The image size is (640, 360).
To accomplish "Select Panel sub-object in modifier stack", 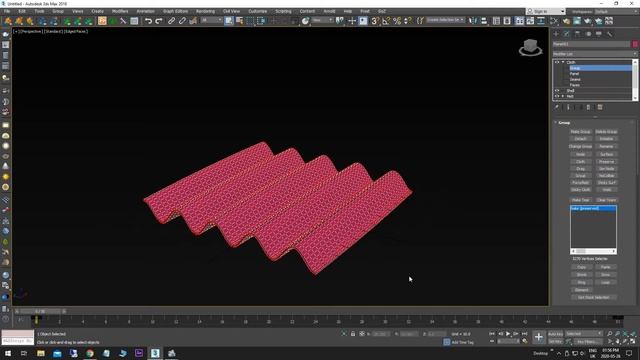I will pyautogui.click(x=574, y=74).
